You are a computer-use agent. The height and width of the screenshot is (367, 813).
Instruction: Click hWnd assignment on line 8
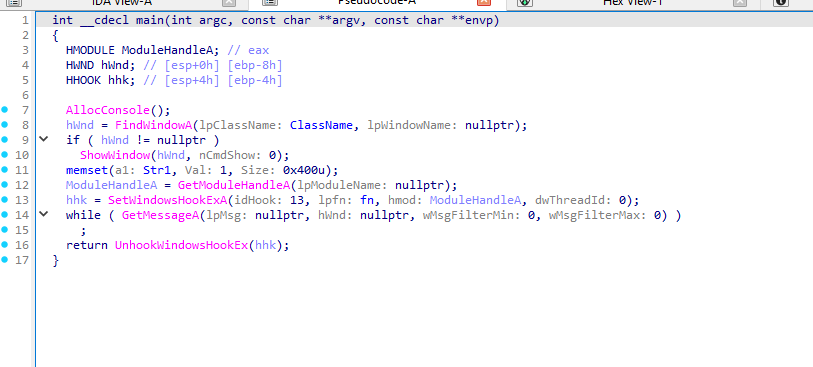click(80, 125)
